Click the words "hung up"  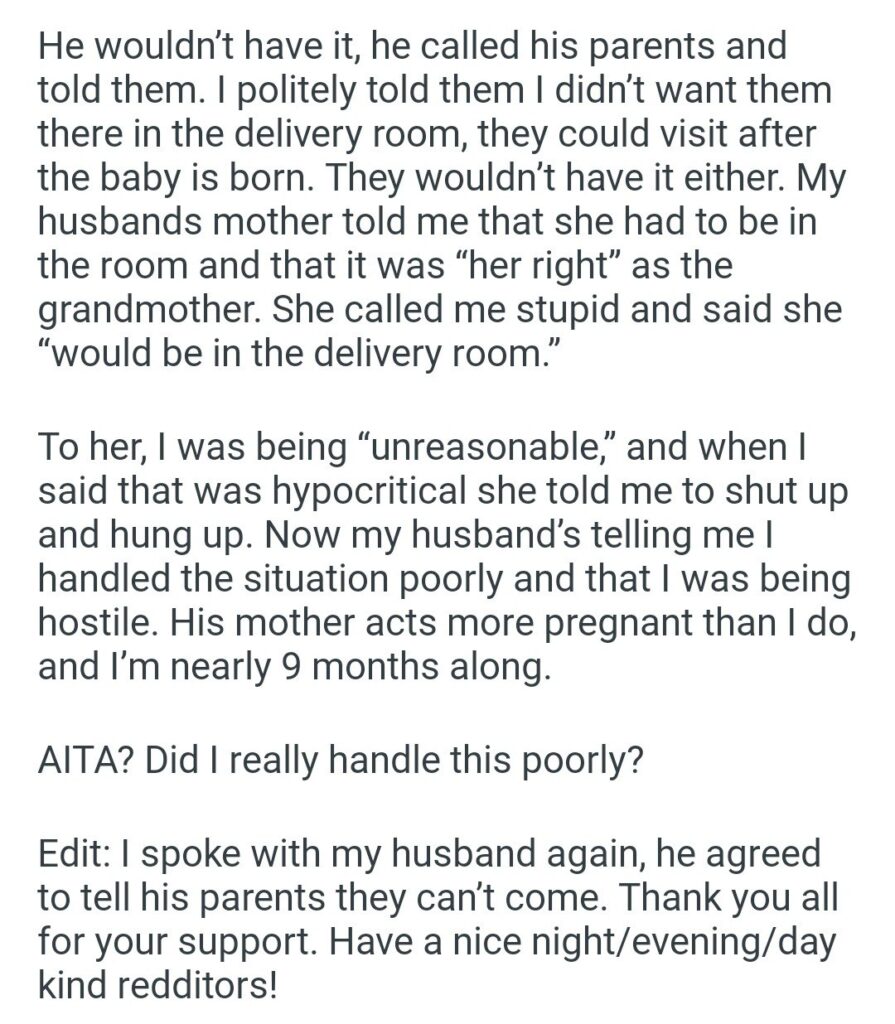click(x=180, y=533)
